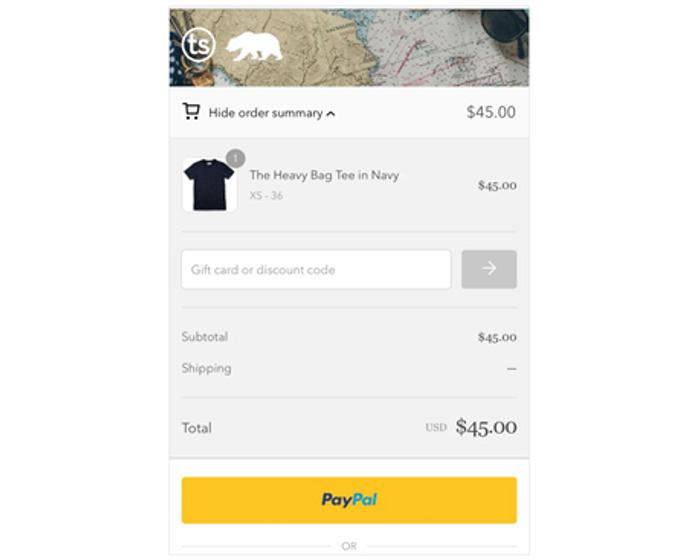
Task: Focus the gift card or discount code field
Action: [316, 270]
